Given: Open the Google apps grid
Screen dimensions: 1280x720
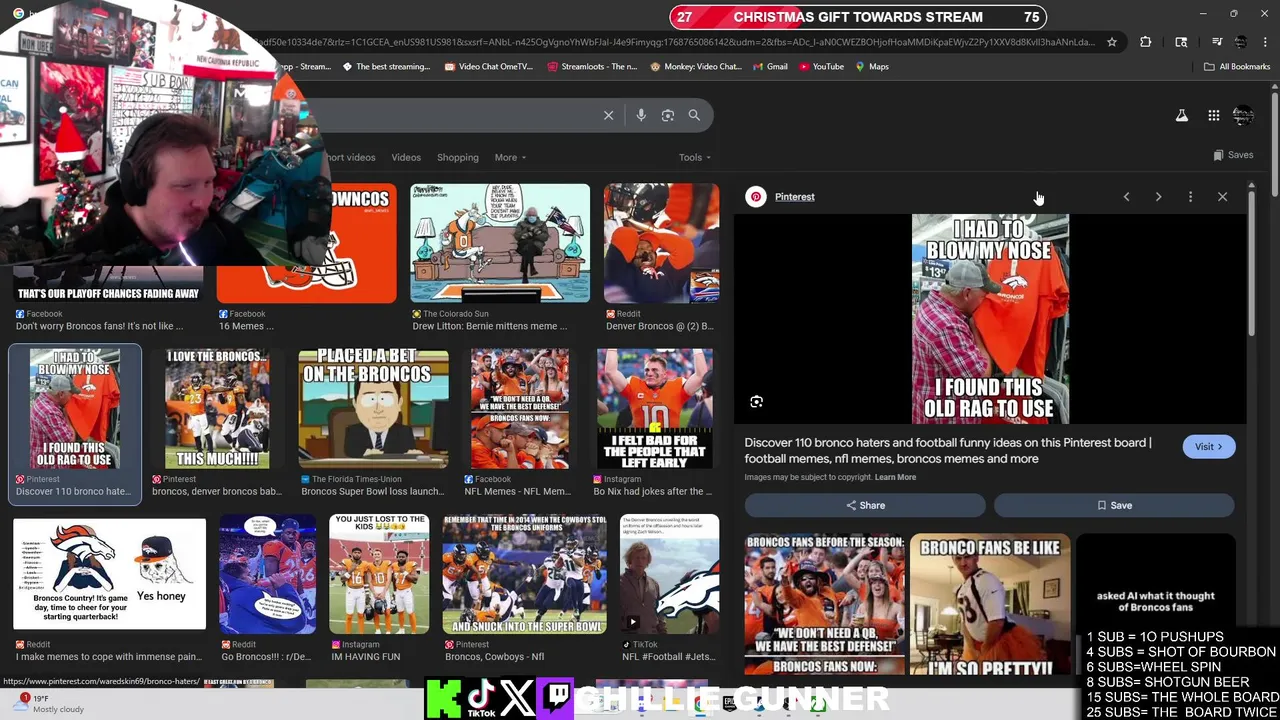Looking at the screenshot, I should [1213, 116].
